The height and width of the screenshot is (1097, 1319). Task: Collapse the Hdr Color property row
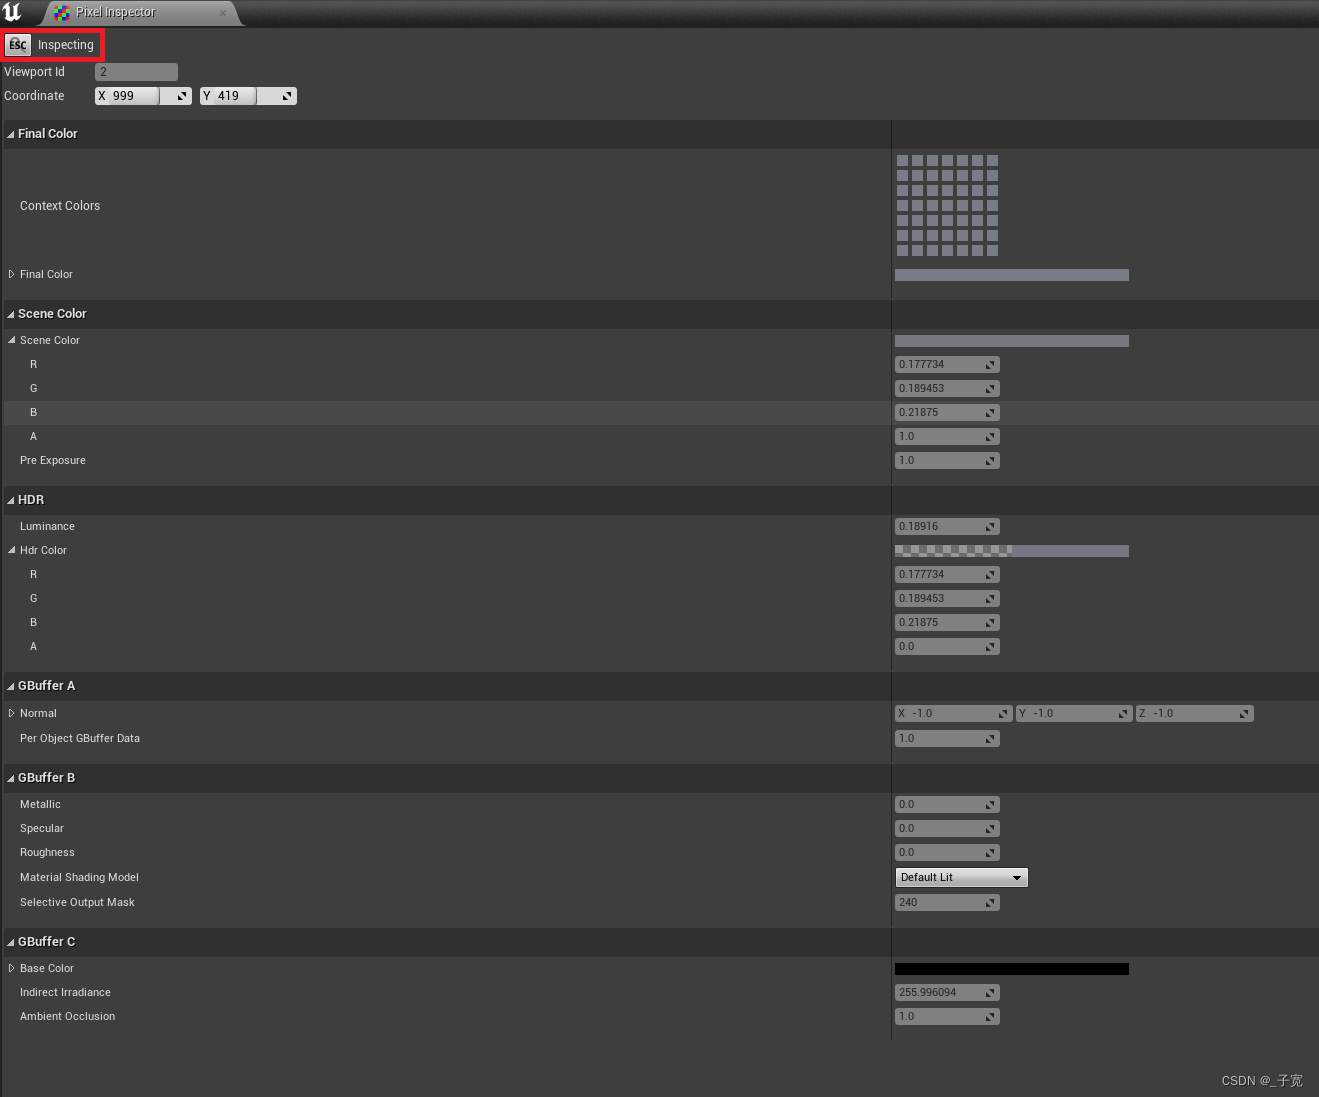12,550
